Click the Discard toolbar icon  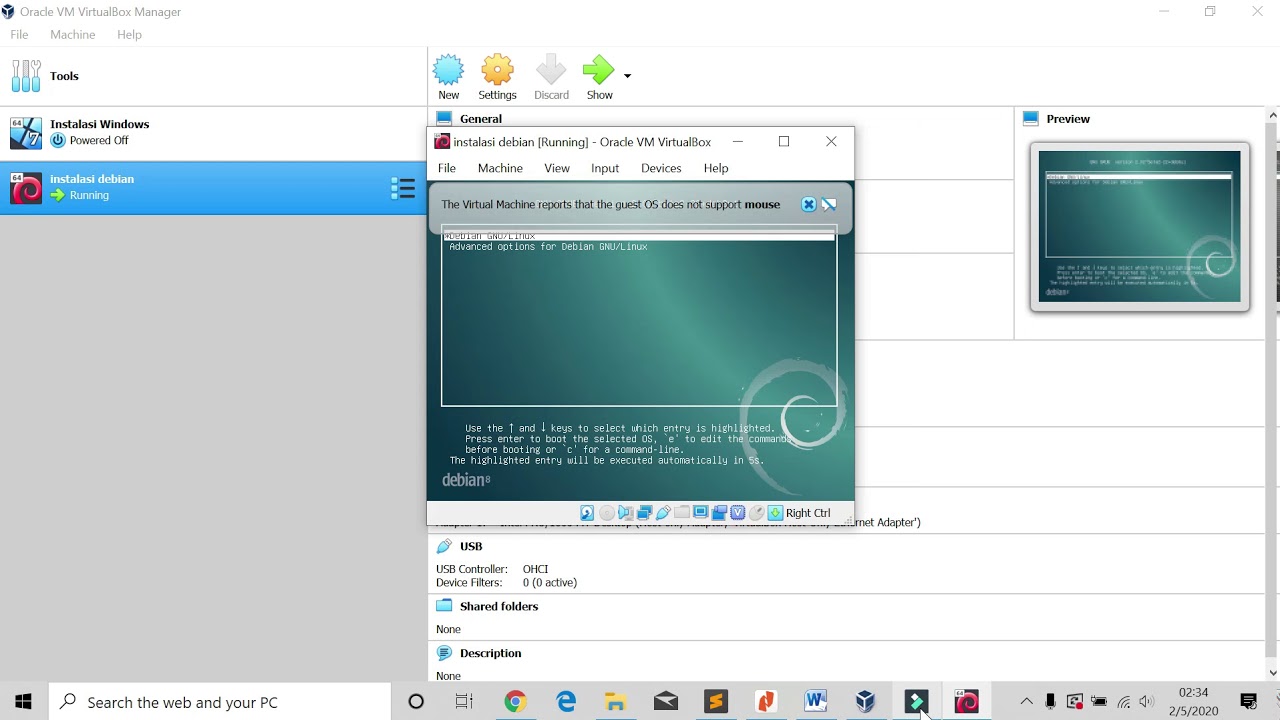coord(551,78)
